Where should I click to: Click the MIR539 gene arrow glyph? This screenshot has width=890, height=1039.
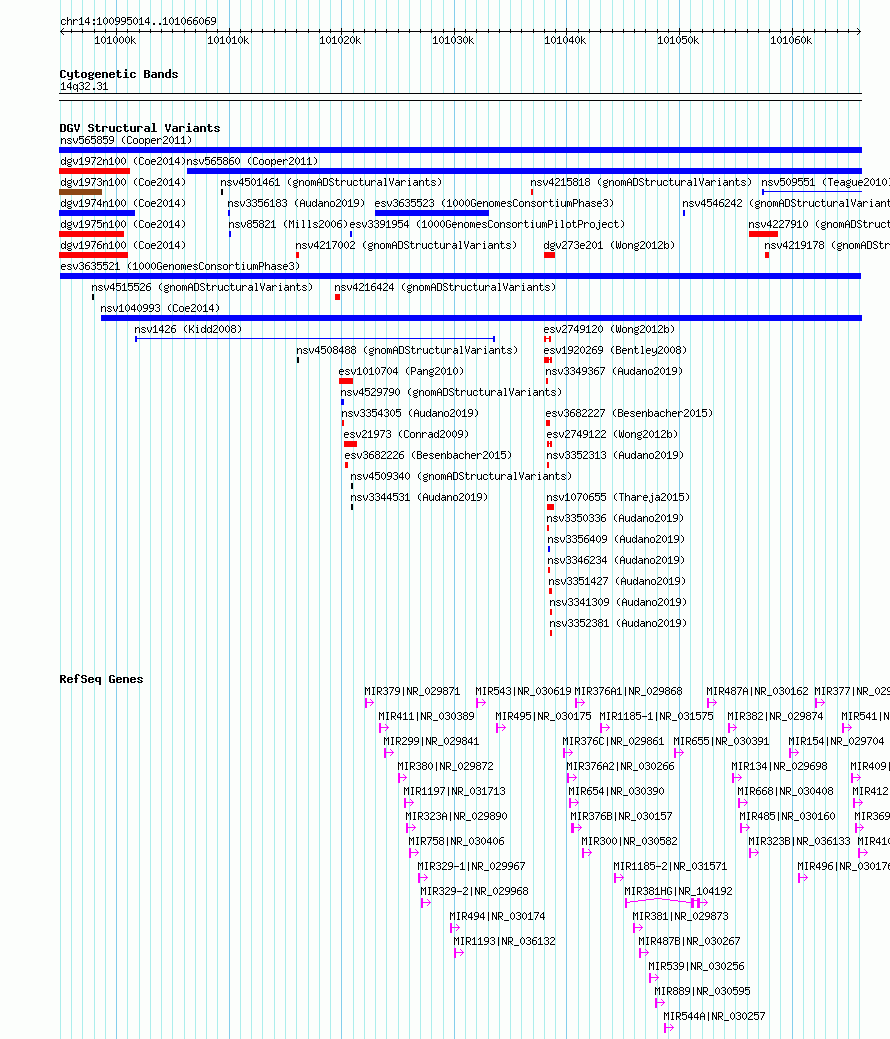pos(653,978)
